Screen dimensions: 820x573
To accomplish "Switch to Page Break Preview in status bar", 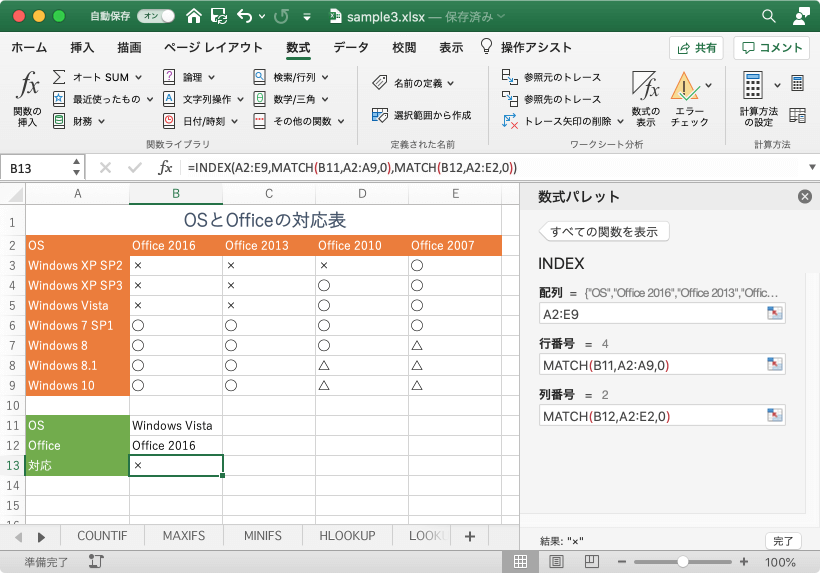I will tap(591, 562).
